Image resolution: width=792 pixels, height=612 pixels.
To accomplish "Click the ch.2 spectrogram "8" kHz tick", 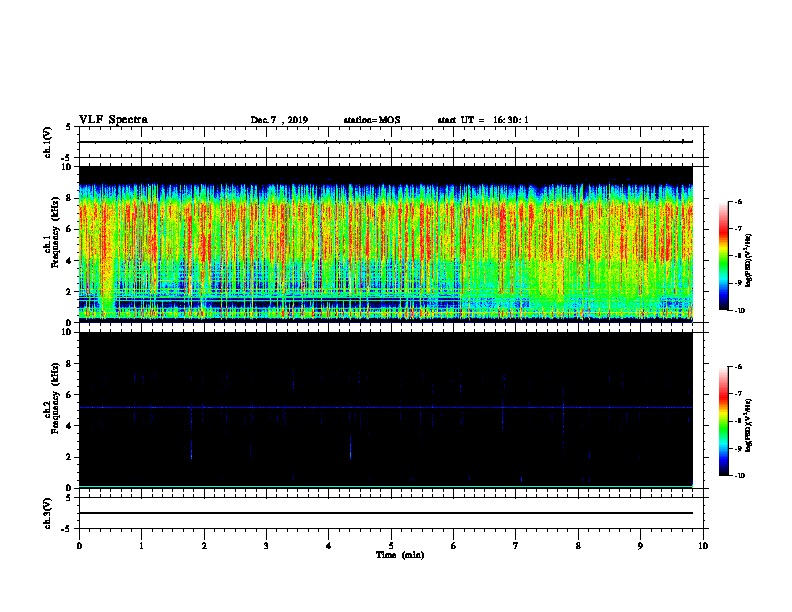I will [x=70, y=364].
